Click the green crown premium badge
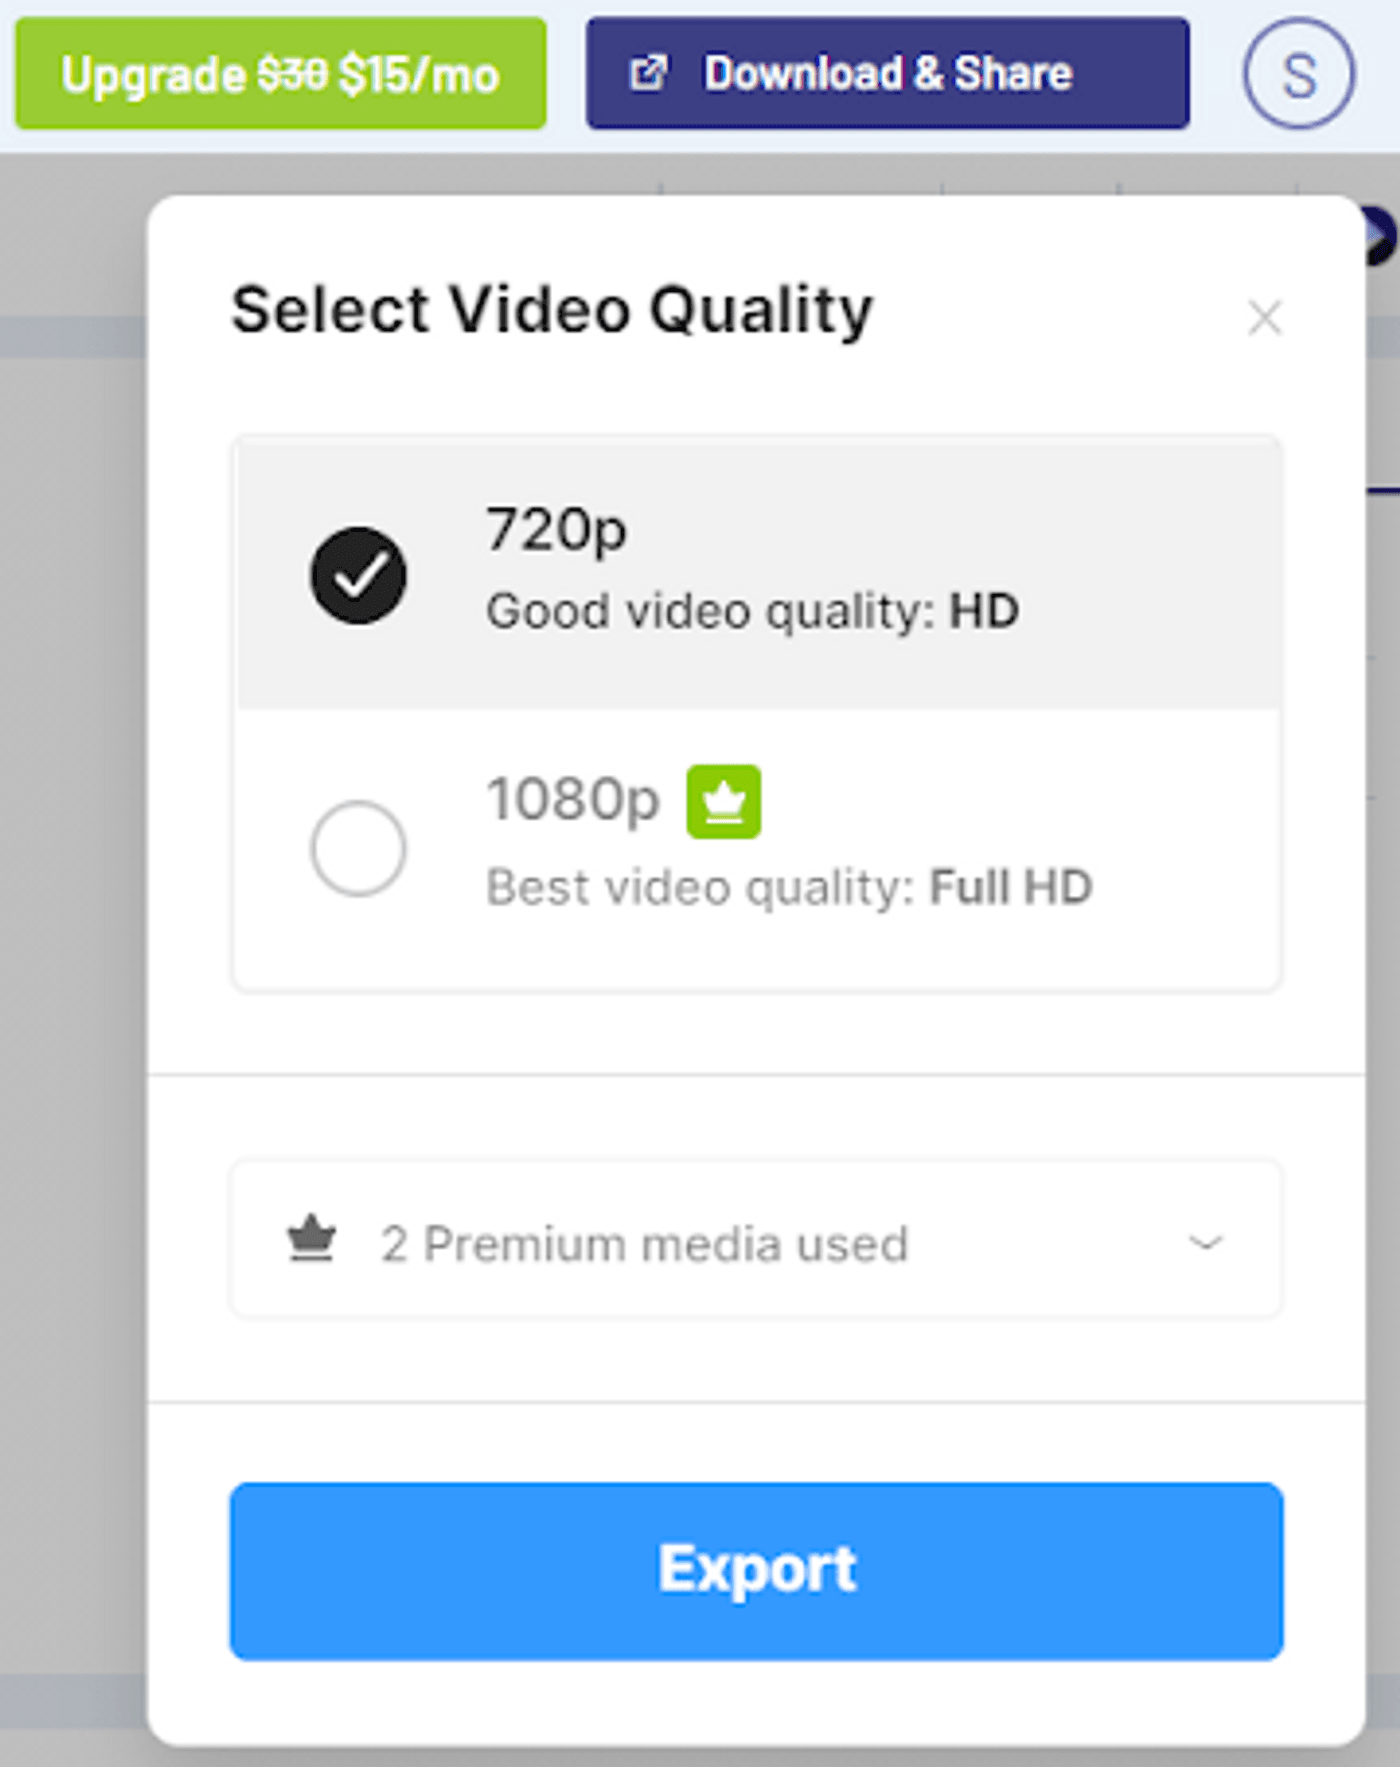 723,801
